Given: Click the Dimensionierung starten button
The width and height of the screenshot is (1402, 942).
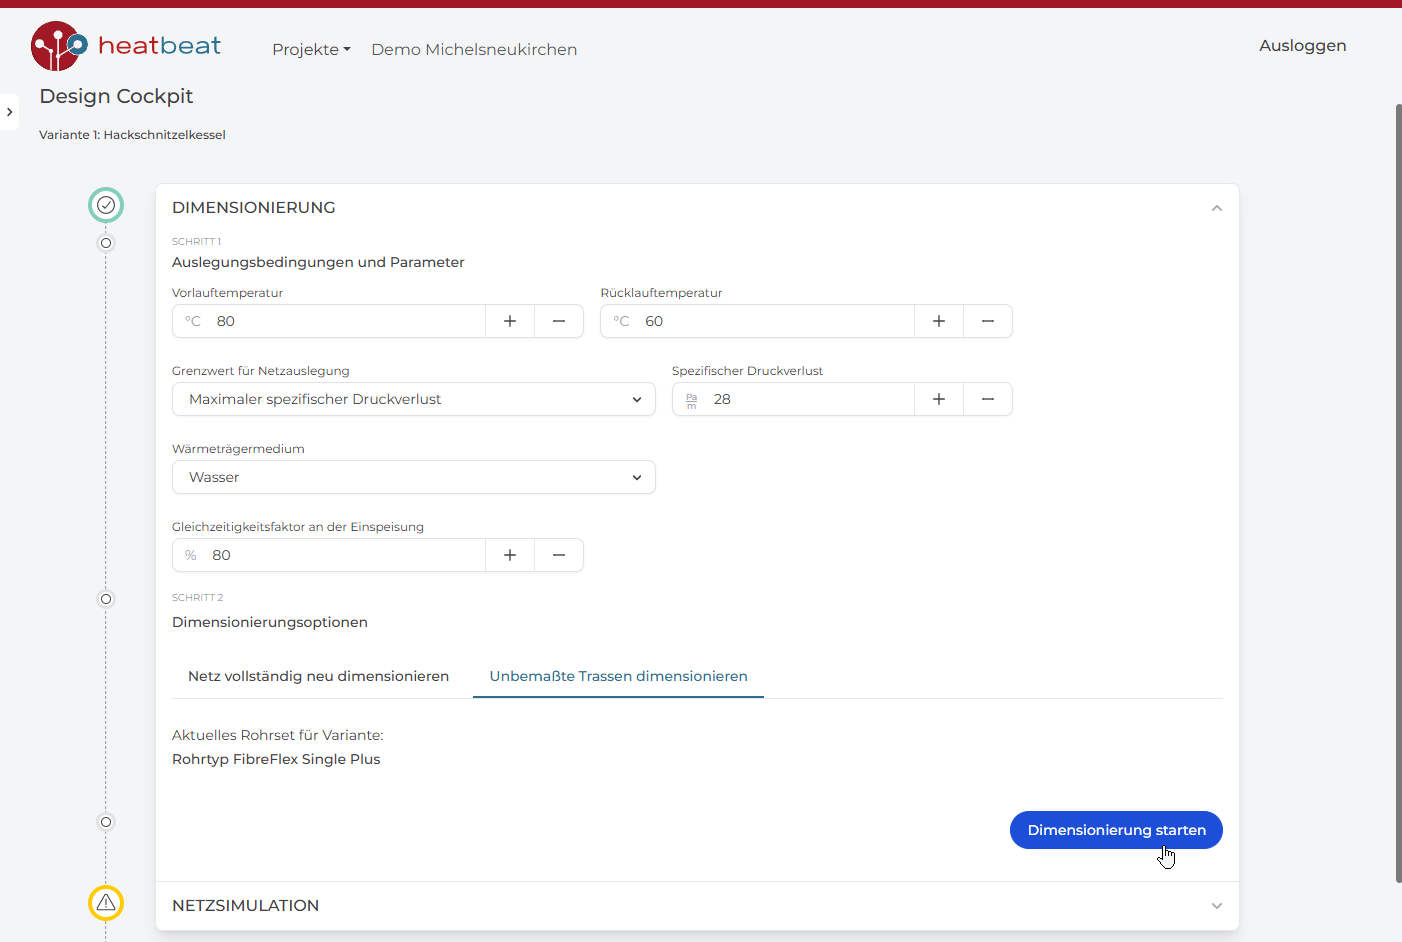Looking at the screenshot, I should coord(1116,830).
